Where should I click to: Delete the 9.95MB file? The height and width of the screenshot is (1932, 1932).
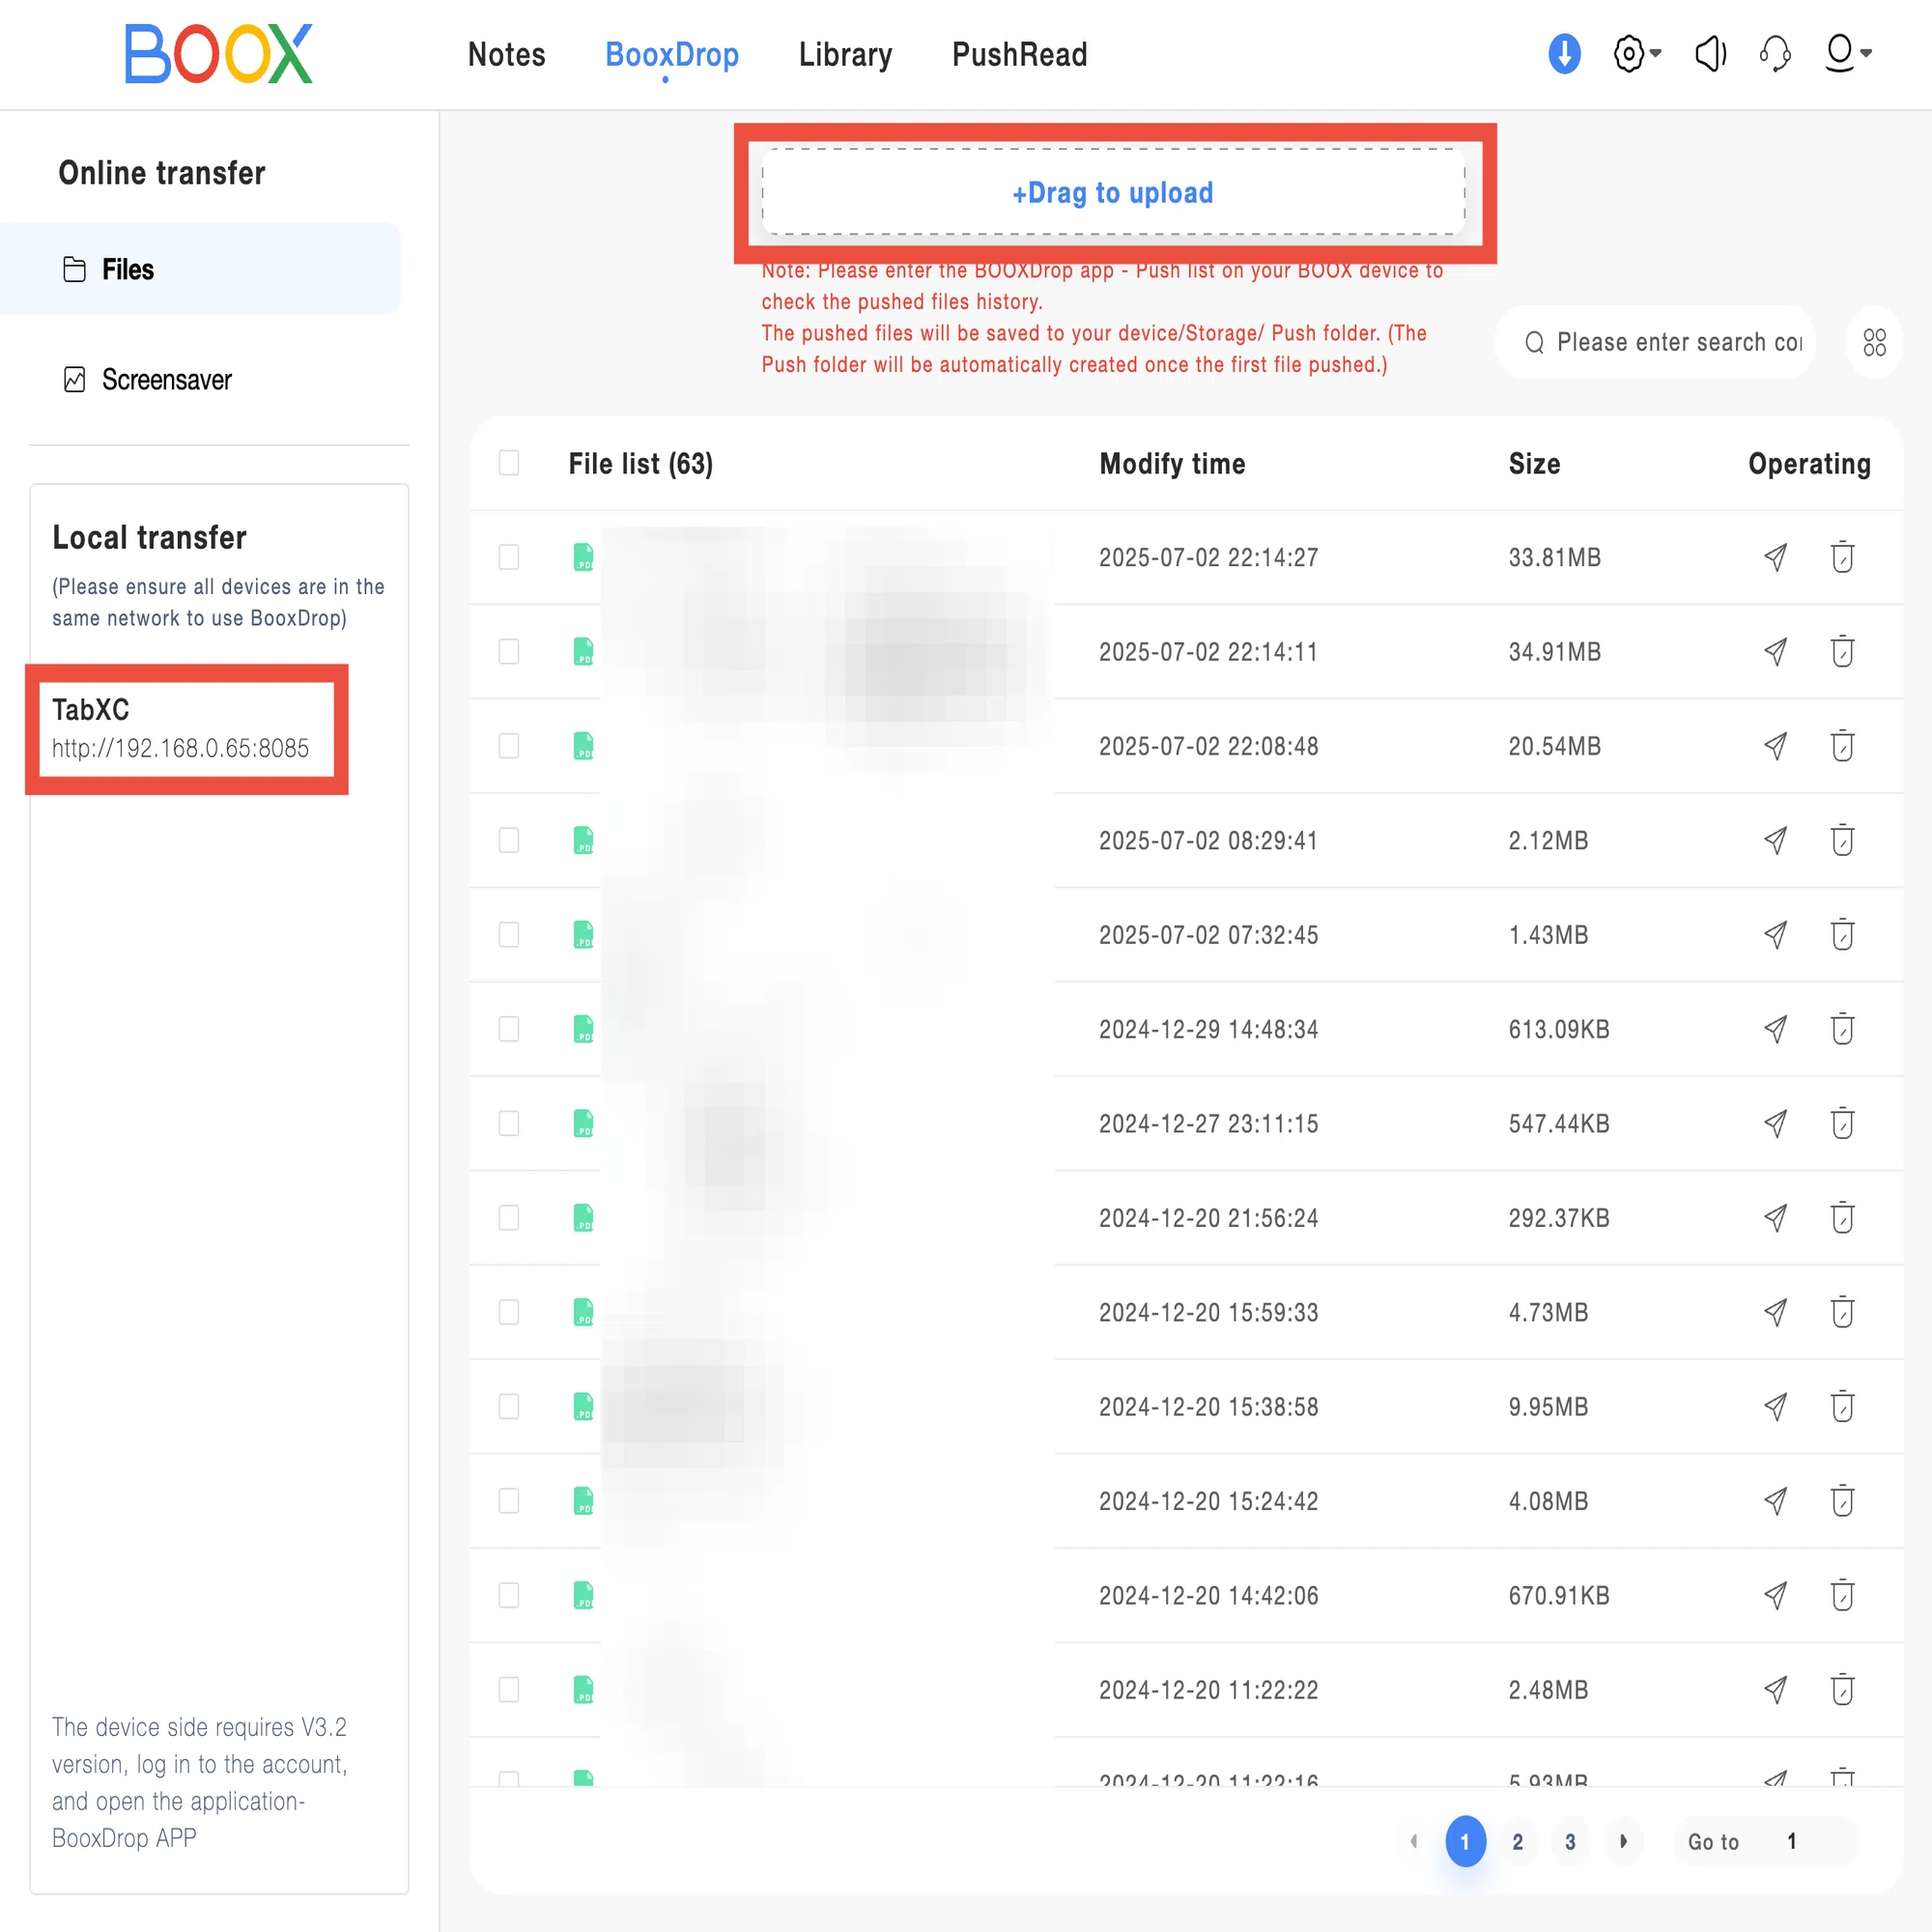(x=1842, y=1407)
